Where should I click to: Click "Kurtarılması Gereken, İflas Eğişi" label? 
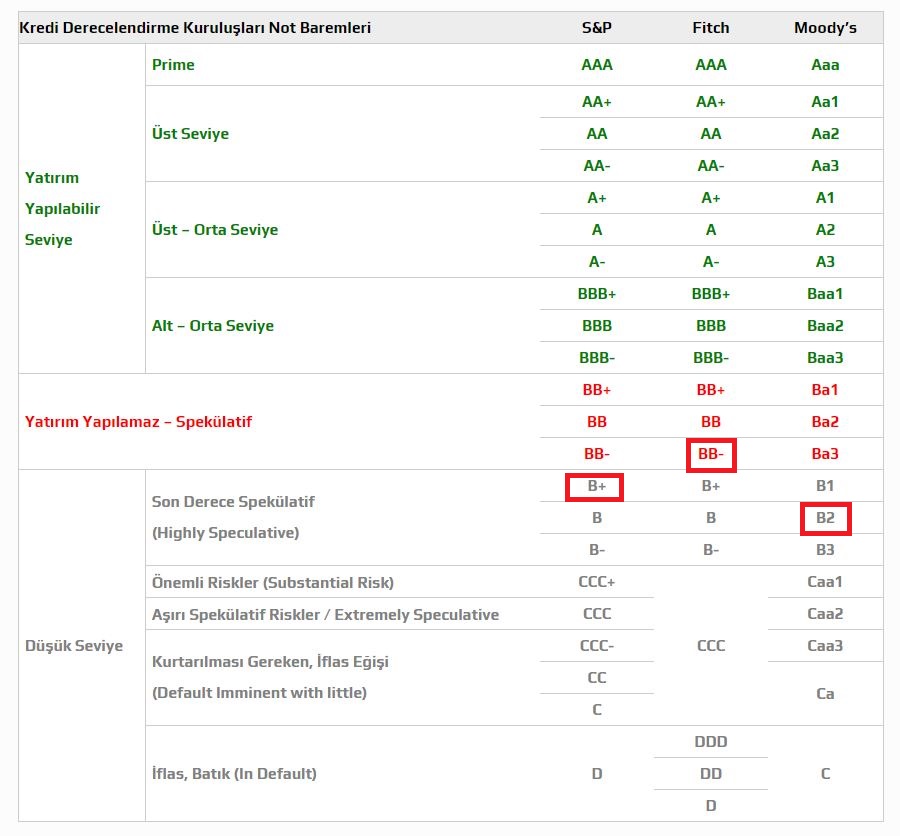[270, 661]
